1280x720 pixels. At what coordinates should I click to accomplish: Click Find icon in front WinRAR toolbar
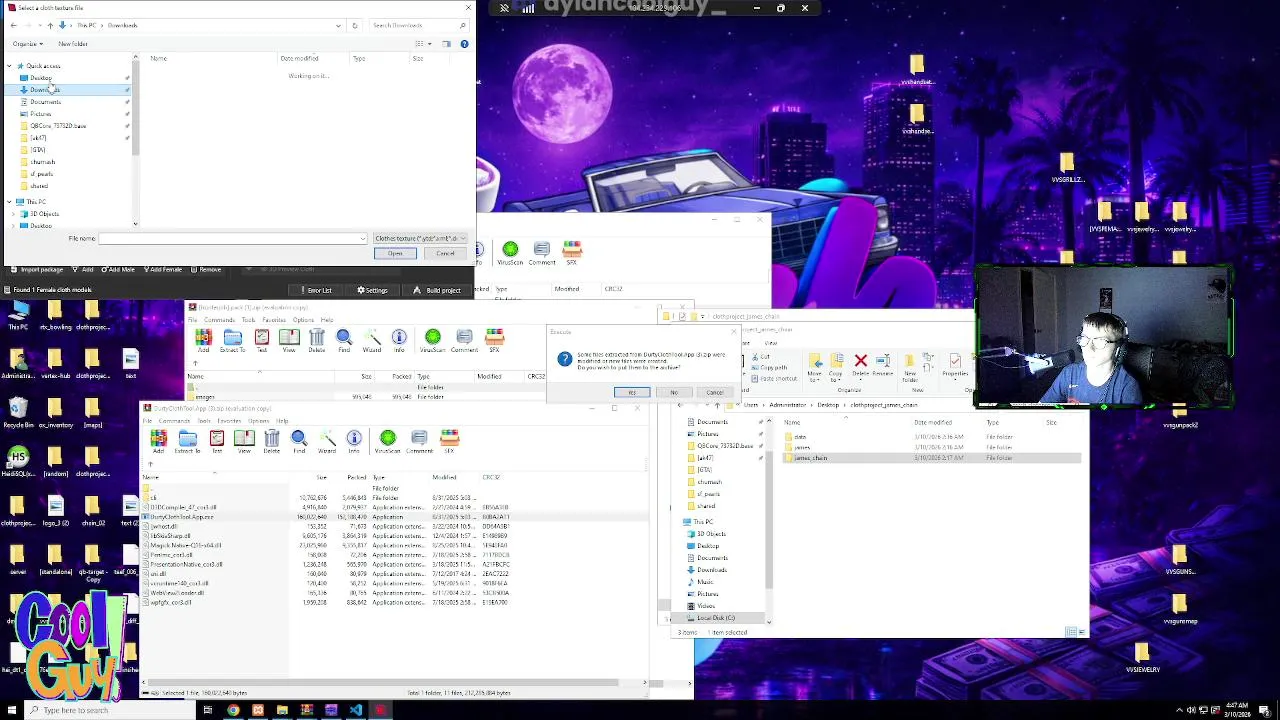298,441
